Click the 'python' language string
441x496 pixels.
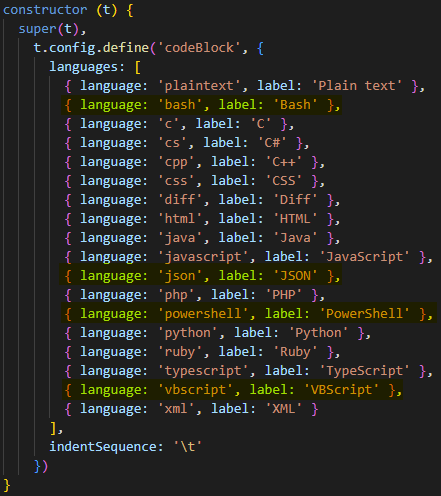click(188, 333)
